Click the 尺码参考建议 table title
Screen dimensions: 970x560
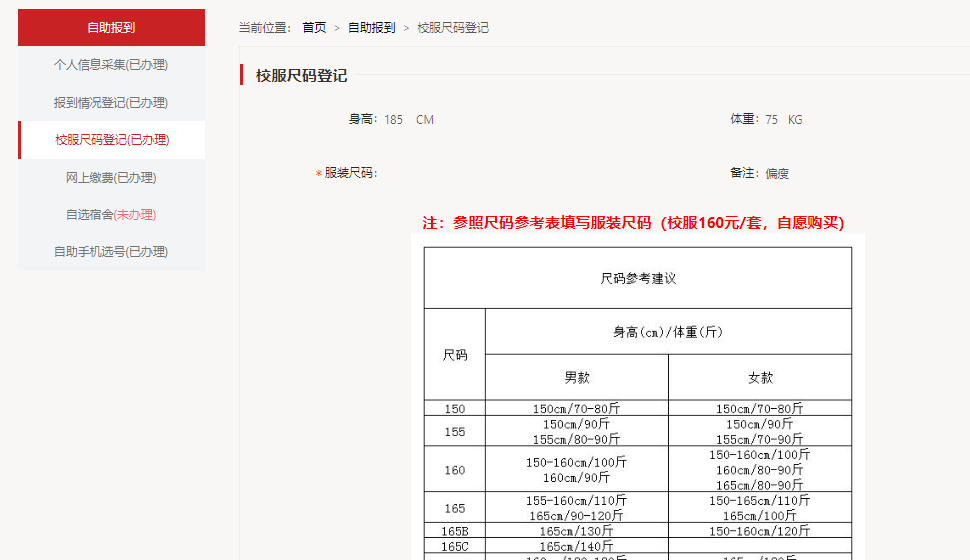[638, 278]
